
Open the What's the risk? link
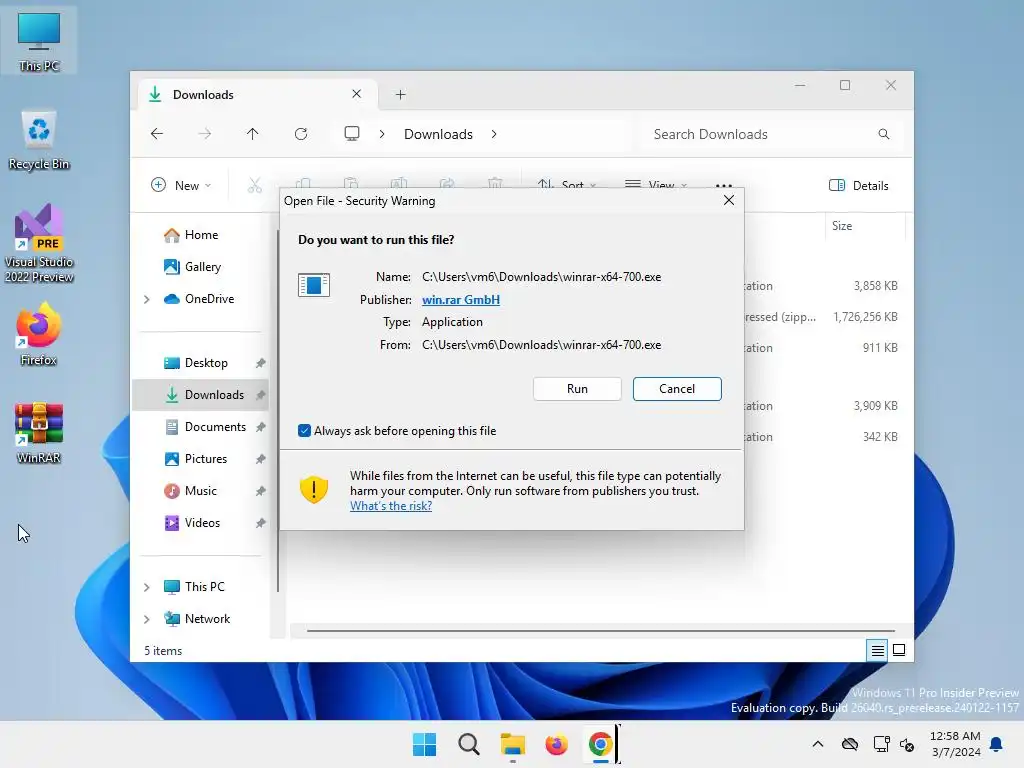pyautogui.click(x=391, y=506)
